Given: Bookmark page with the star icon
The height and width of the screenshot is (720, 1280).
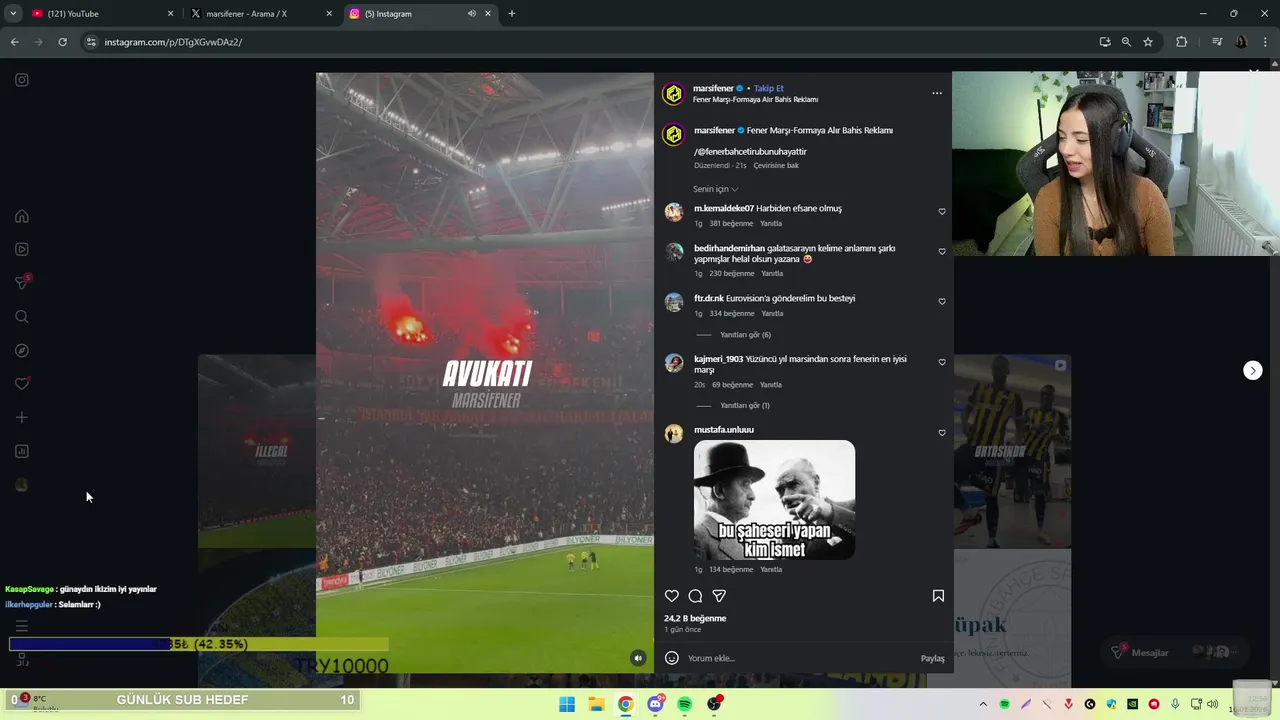Looking at the screenshot, I should point(1148,42).
